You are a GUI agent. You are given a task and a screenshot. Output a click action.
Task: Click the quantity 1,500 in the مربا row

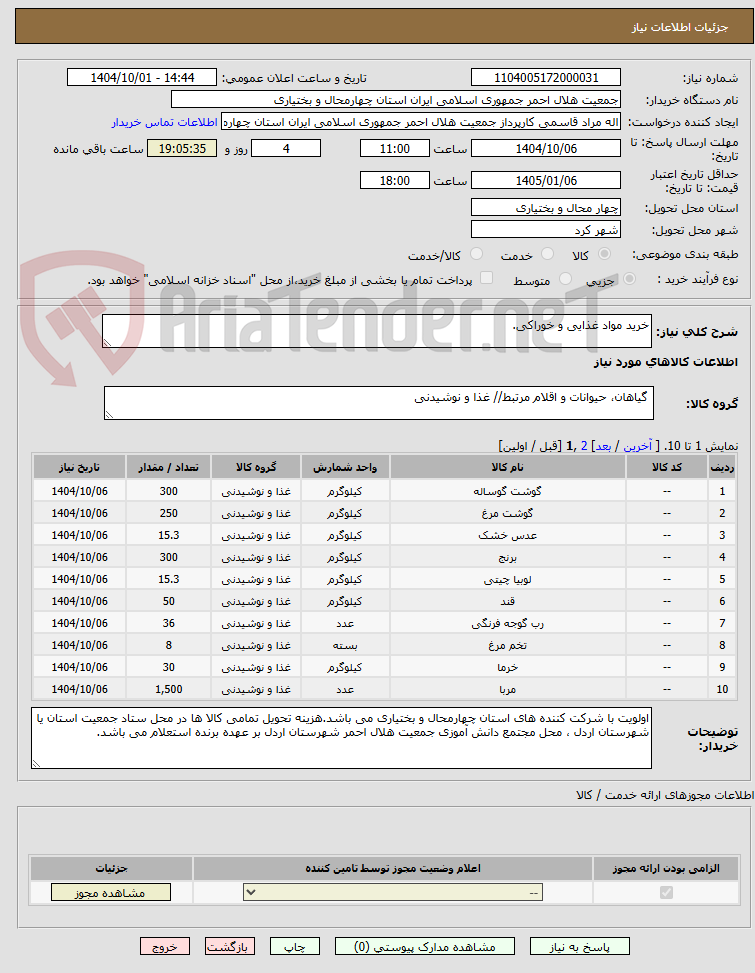(x=169, y=689)
